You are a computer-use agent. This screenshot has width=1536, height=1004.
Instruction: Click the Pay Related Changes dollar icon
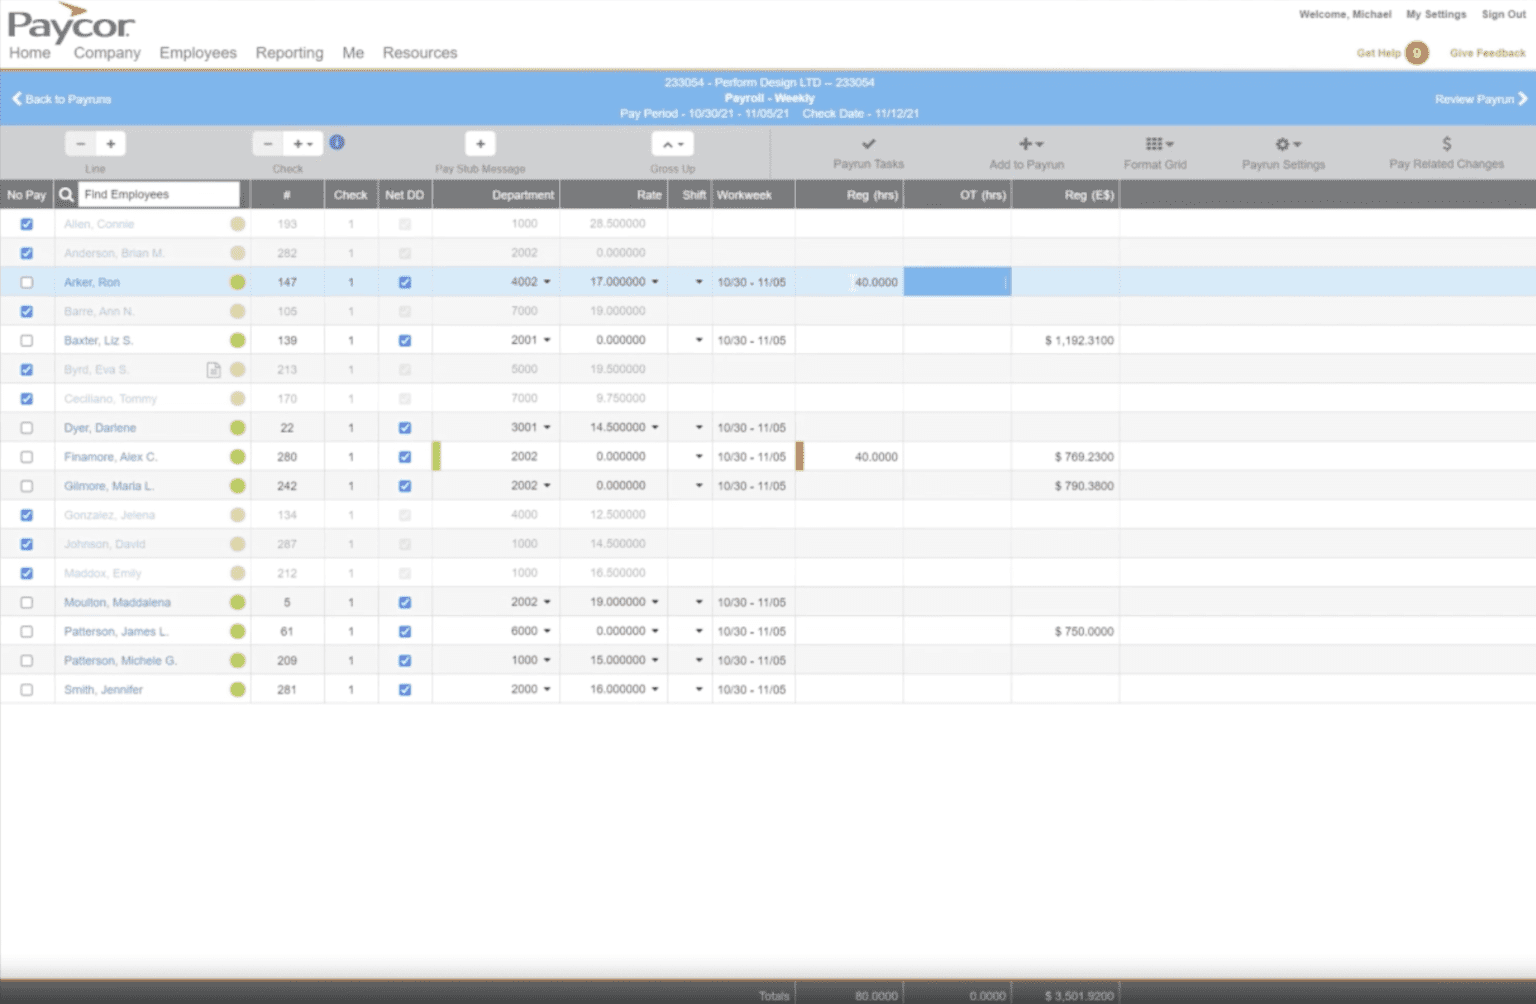pos(1446,144)
